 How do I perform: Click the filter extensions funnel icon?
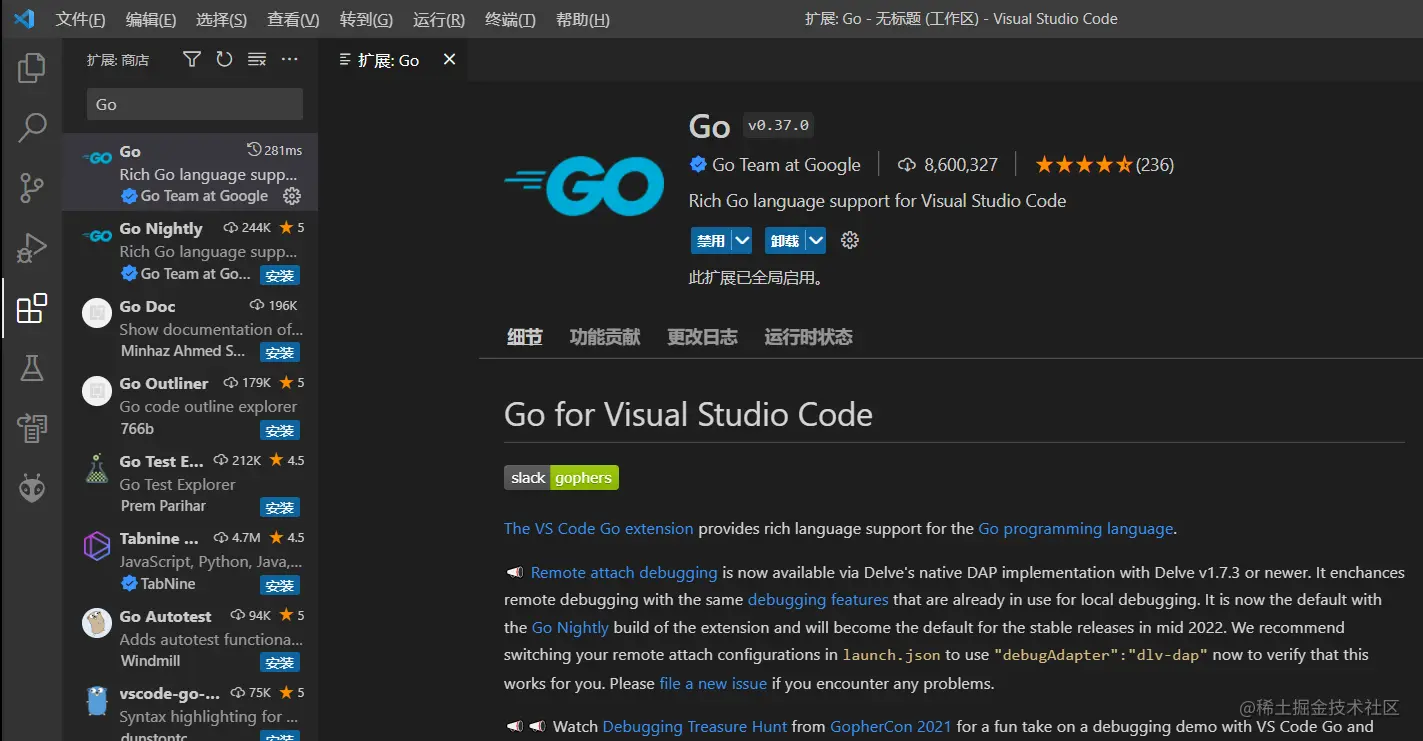click(x=192, y=60)
